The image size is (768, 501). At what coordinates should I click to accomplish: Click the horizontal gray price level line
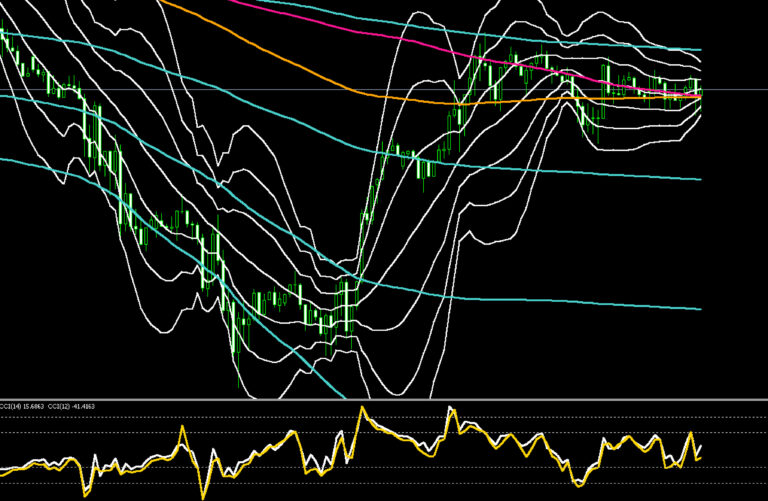(x=384, y=90)
